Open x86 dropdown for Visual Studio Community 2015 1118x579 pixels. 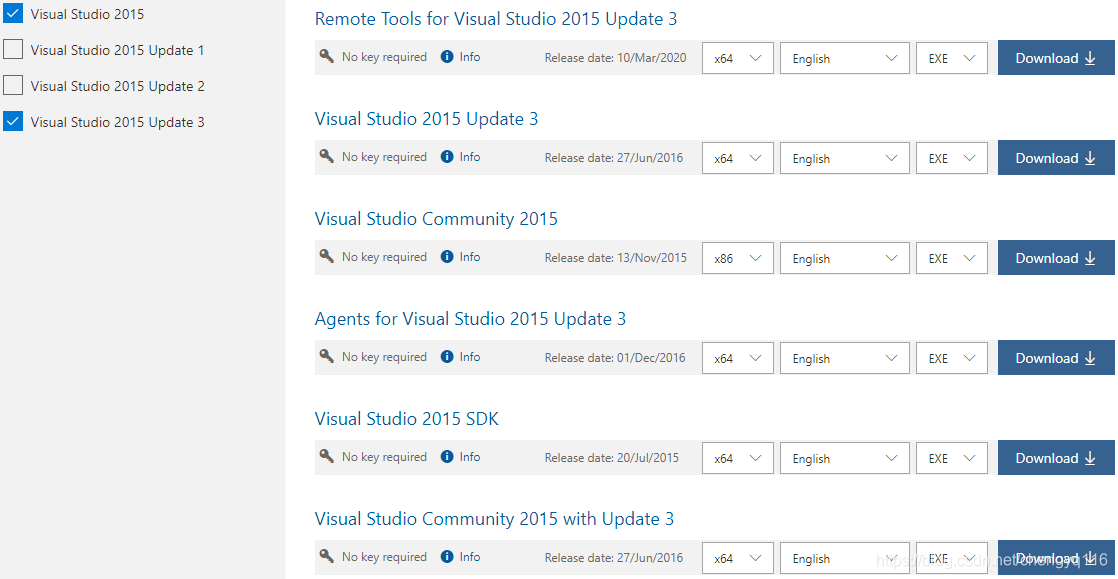[738, 258]
